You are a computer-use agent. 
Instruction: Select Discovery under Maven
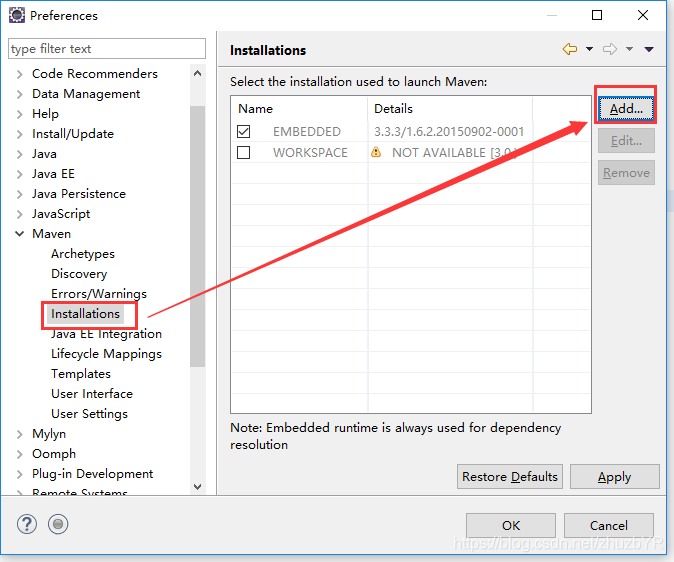(x=79, y=274)
